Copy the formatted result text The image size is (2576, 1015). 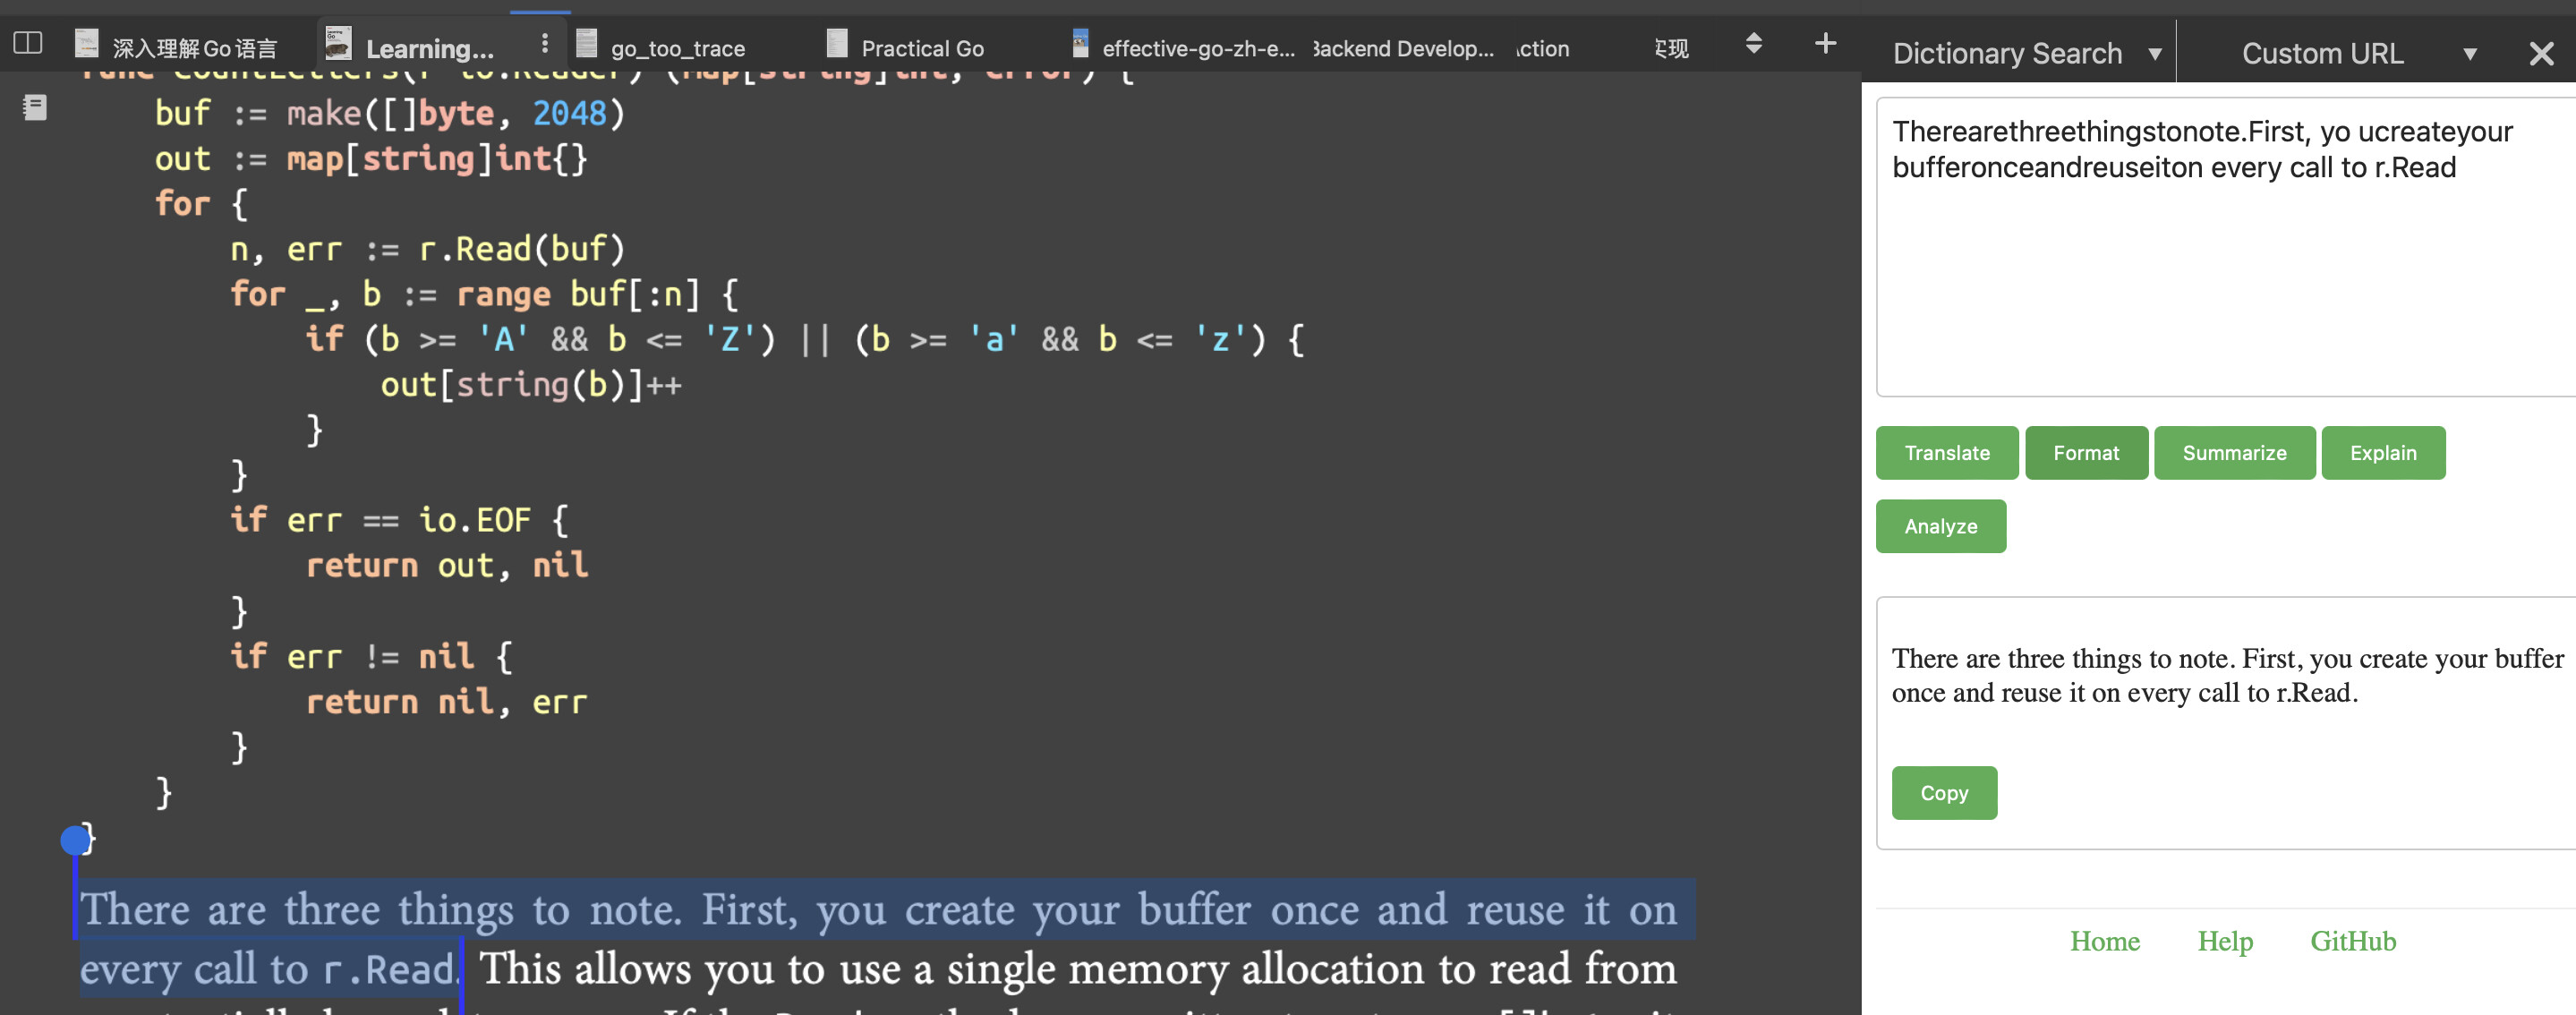click(x=1944, y=793)
